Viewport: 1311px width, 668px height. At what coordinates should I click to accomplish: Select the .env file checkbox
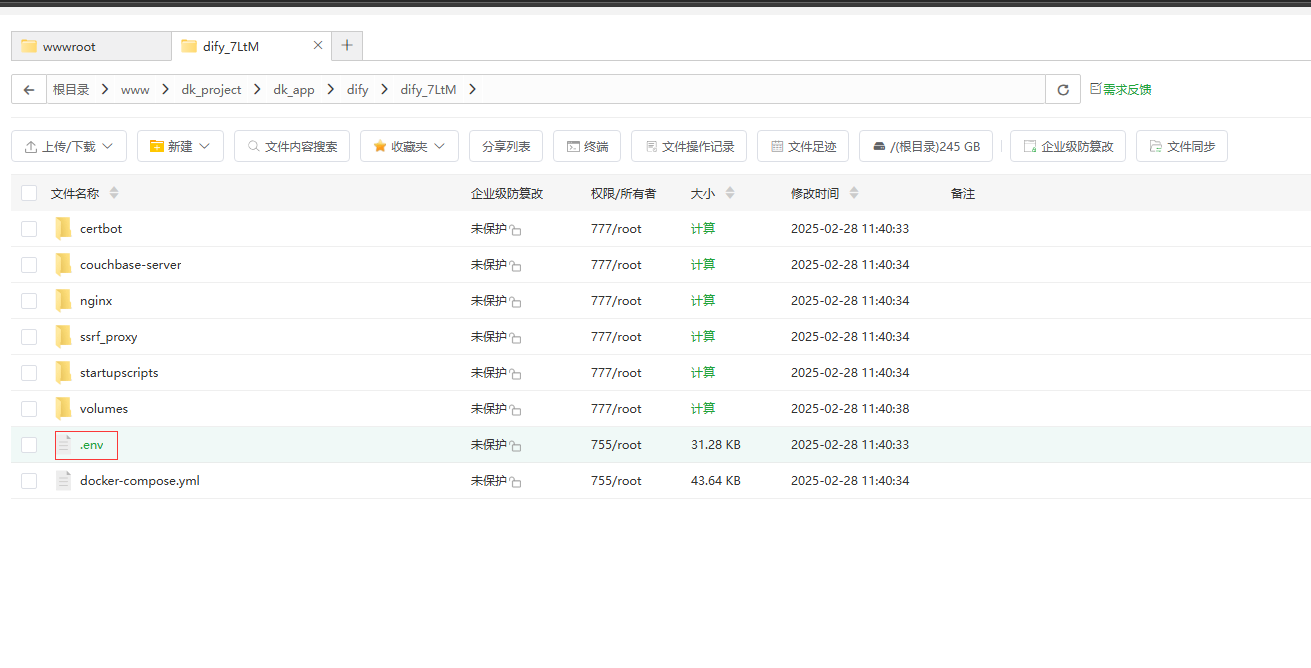pyautogui.click(x=29, y=444)
